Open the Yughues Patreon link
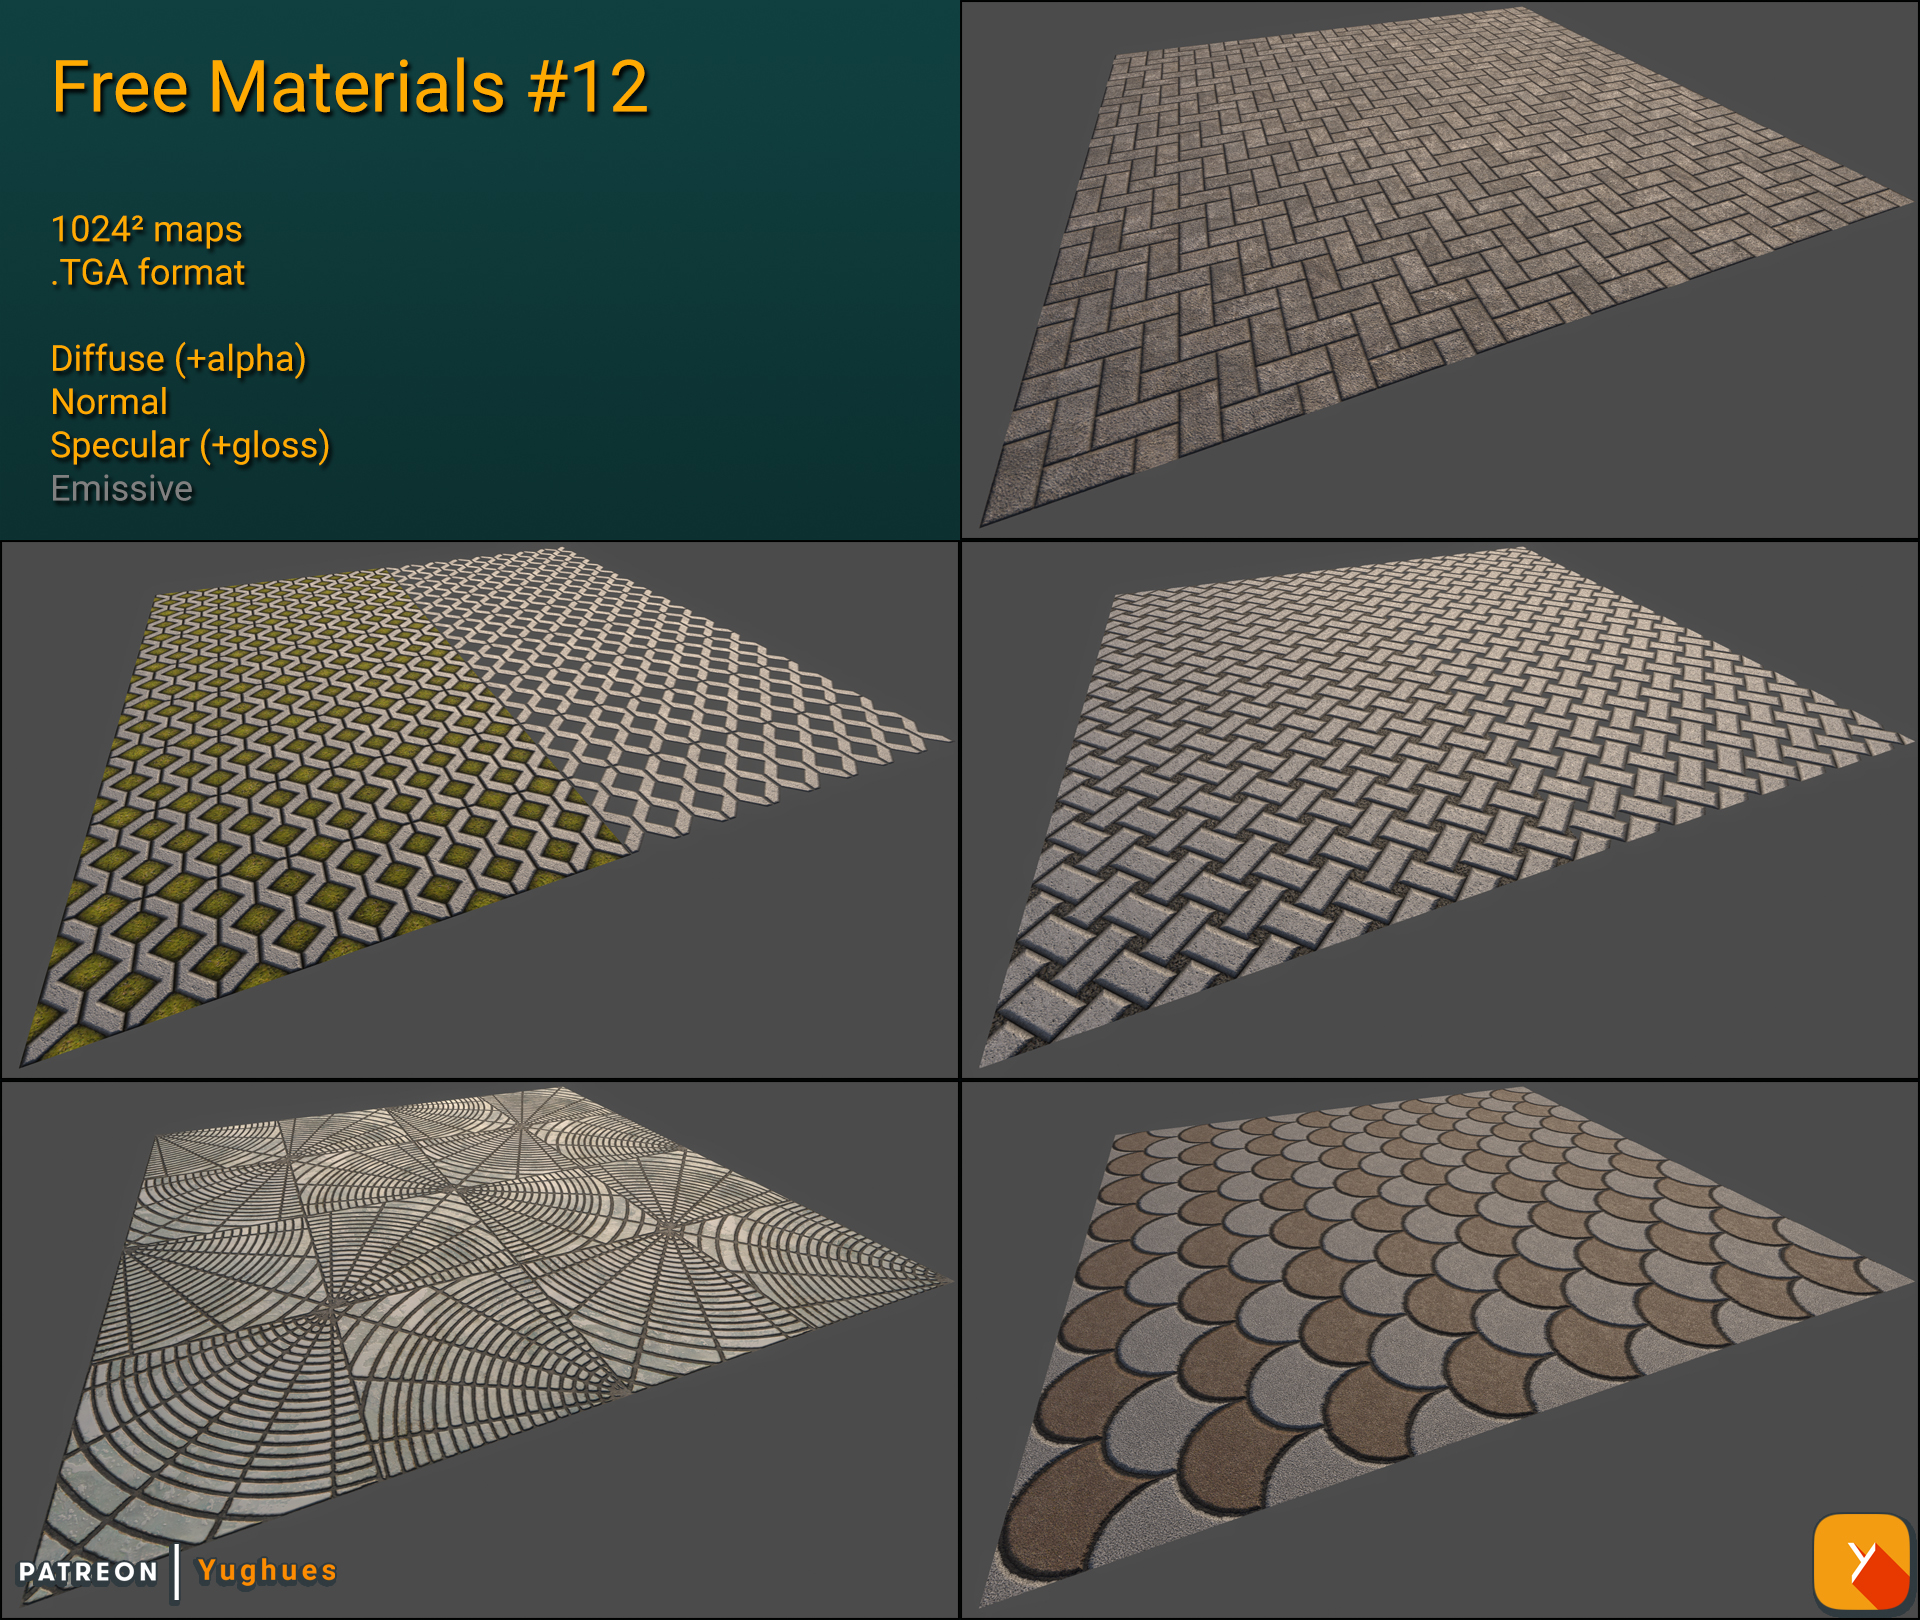The height and width of the screenshot is (1620, 1920). pos(266,1570)
